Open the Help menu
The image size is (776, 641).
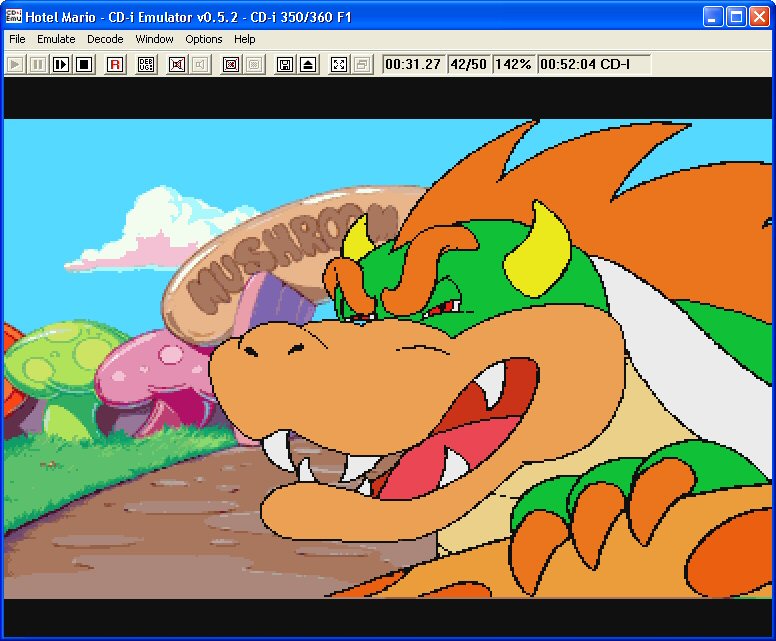[244, 39]
